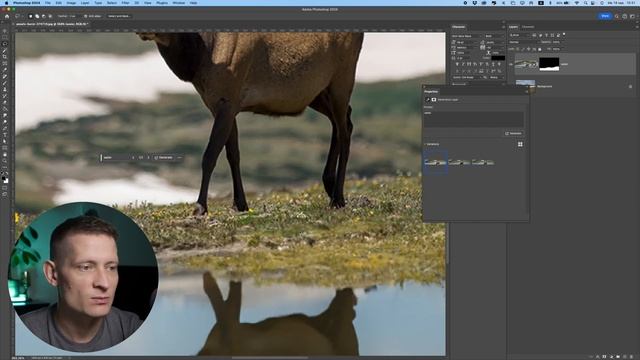
Task: Open the Window menu
Action: 178,3
